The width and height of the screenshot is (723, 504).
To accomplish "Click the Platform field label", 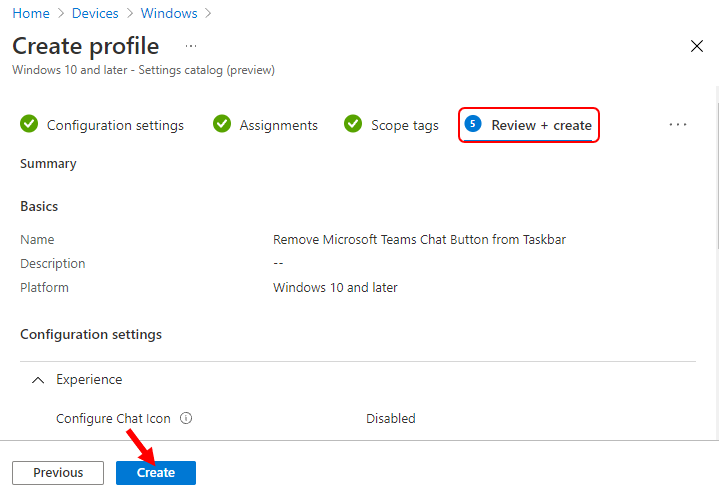I will (x=44, y=288).
